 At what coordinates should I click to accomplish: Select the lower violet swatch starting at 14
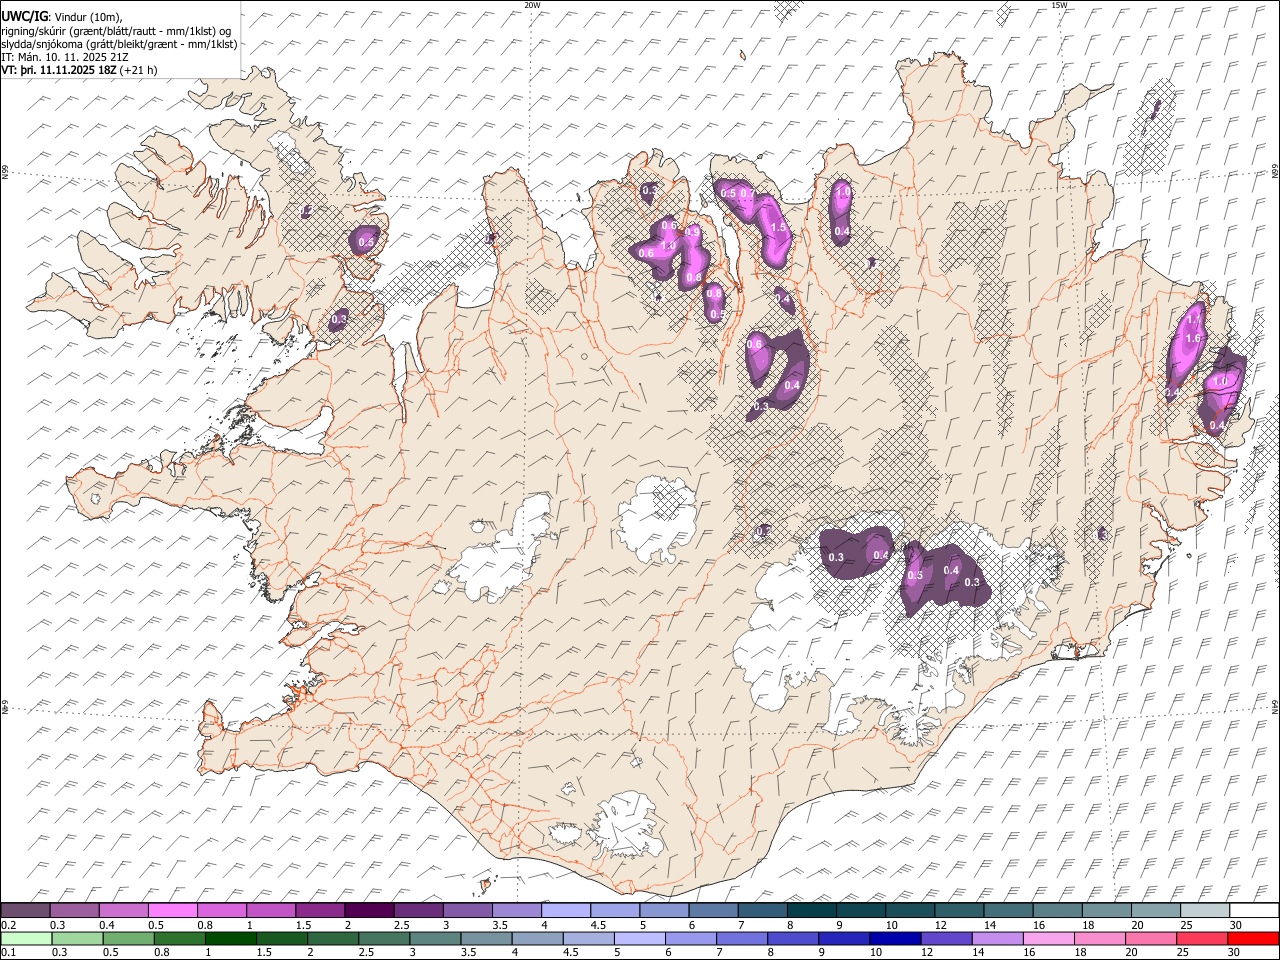pos(996,938)
